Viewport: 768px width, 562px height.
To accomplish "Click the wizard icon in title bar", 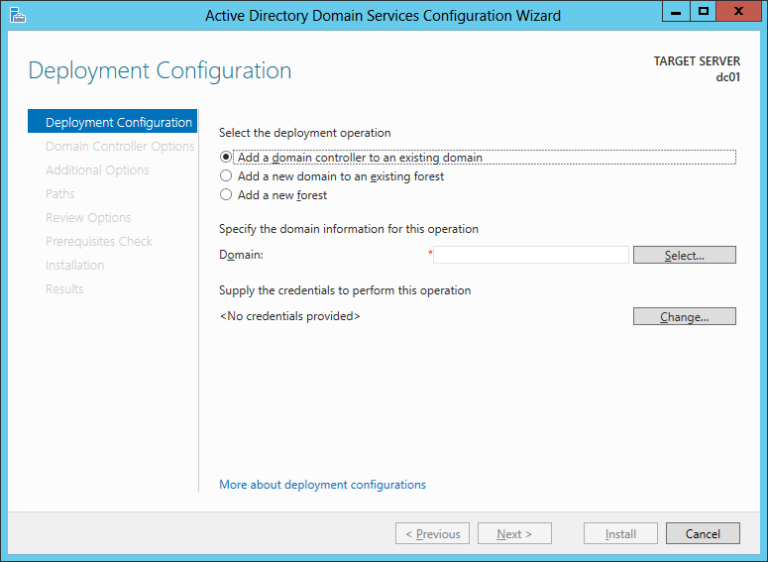I will (16, 15).
